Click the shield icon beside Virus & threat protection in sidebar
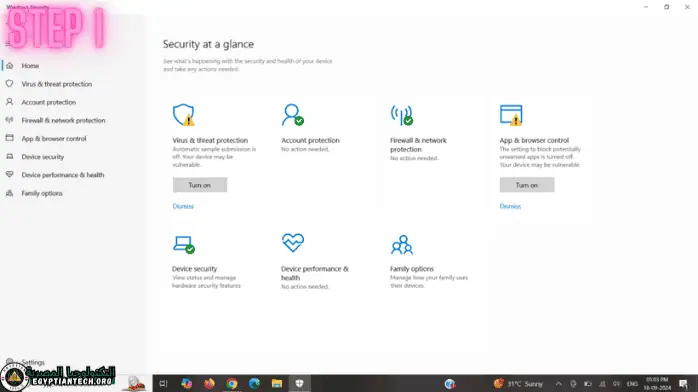Image resolution: width=698 pixels, height=392 pixels. pyautogui.click(x=9, y=84)
